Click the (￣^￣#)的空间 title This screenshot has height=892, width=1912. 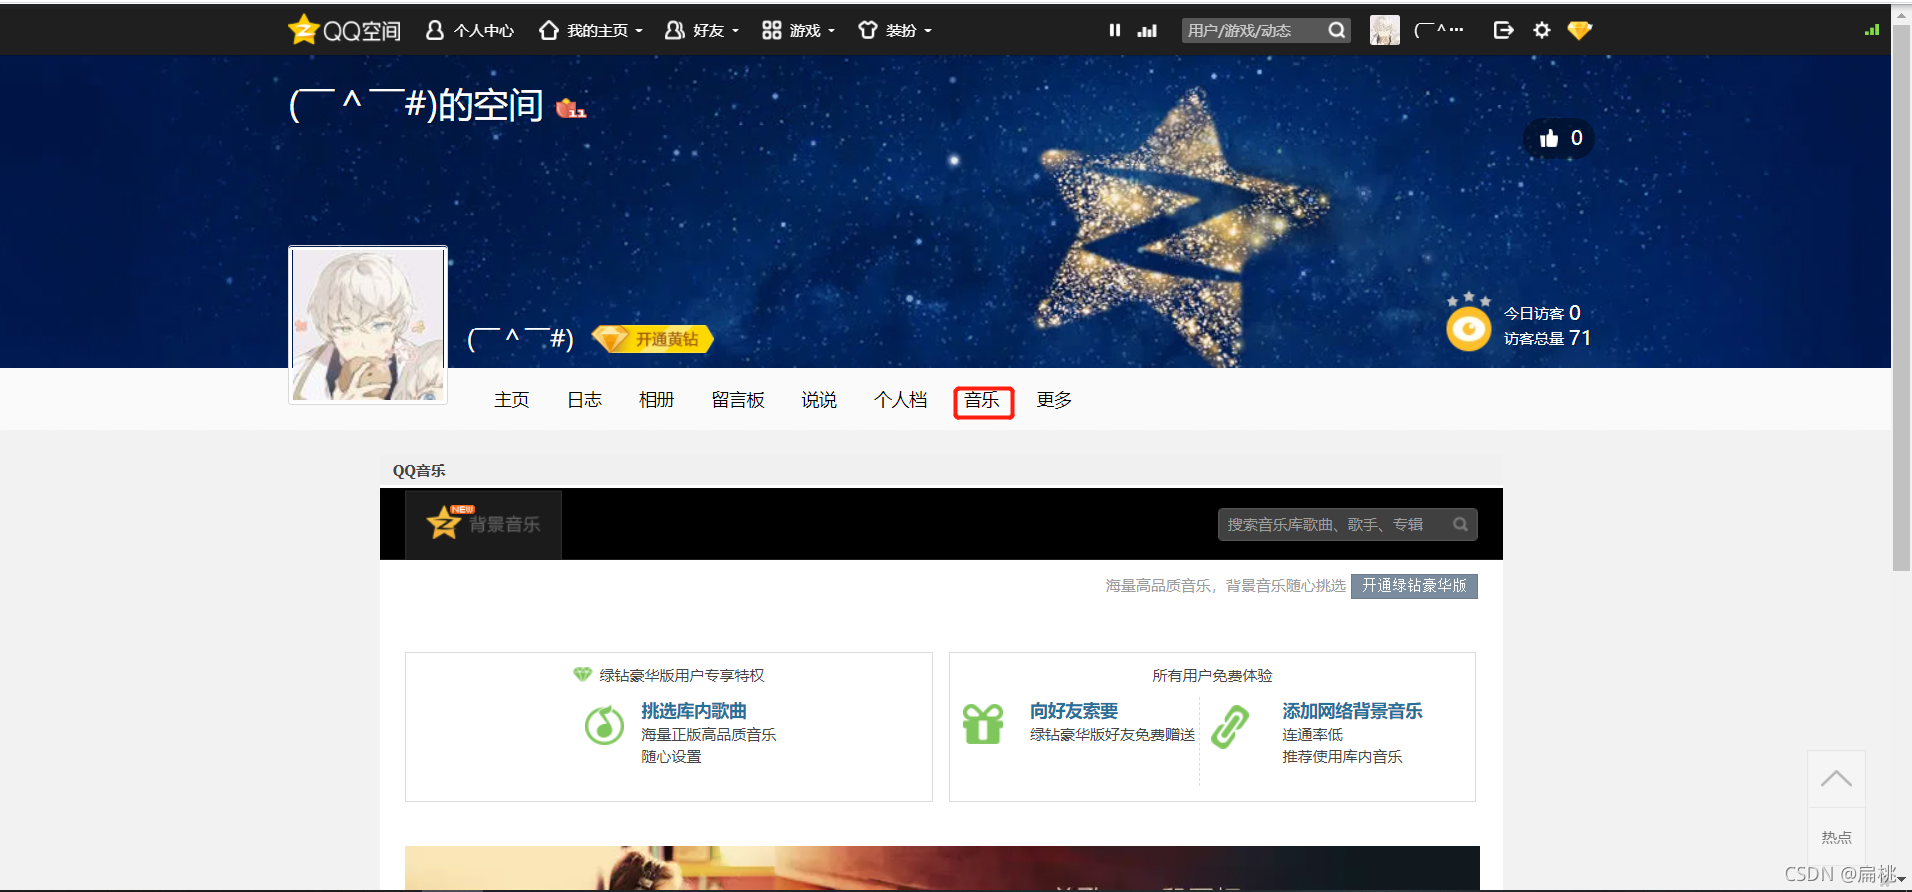click(416, 105)
